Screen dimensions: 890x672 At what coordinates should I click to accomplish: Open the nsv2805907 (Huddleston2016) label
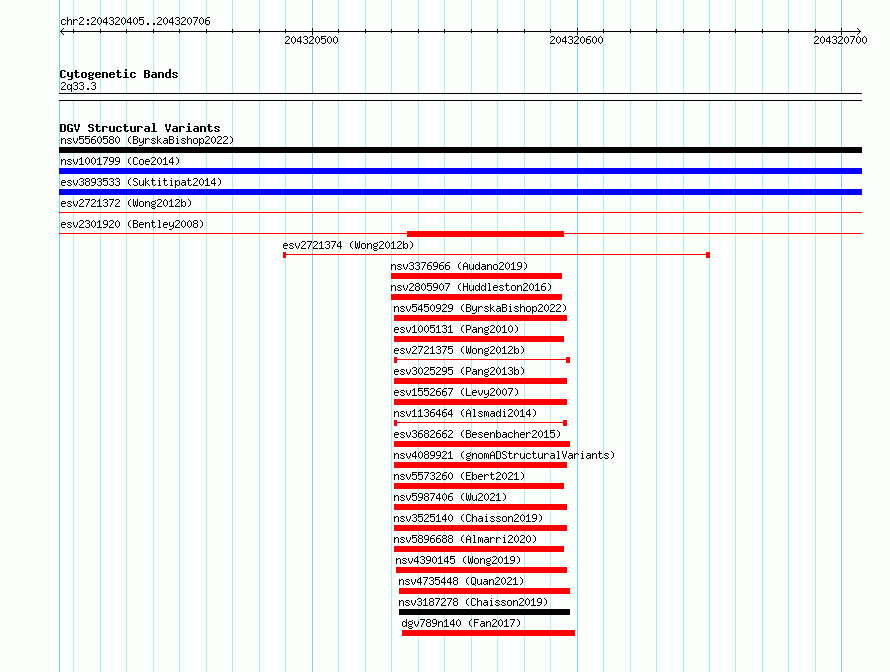coord(471,287)
